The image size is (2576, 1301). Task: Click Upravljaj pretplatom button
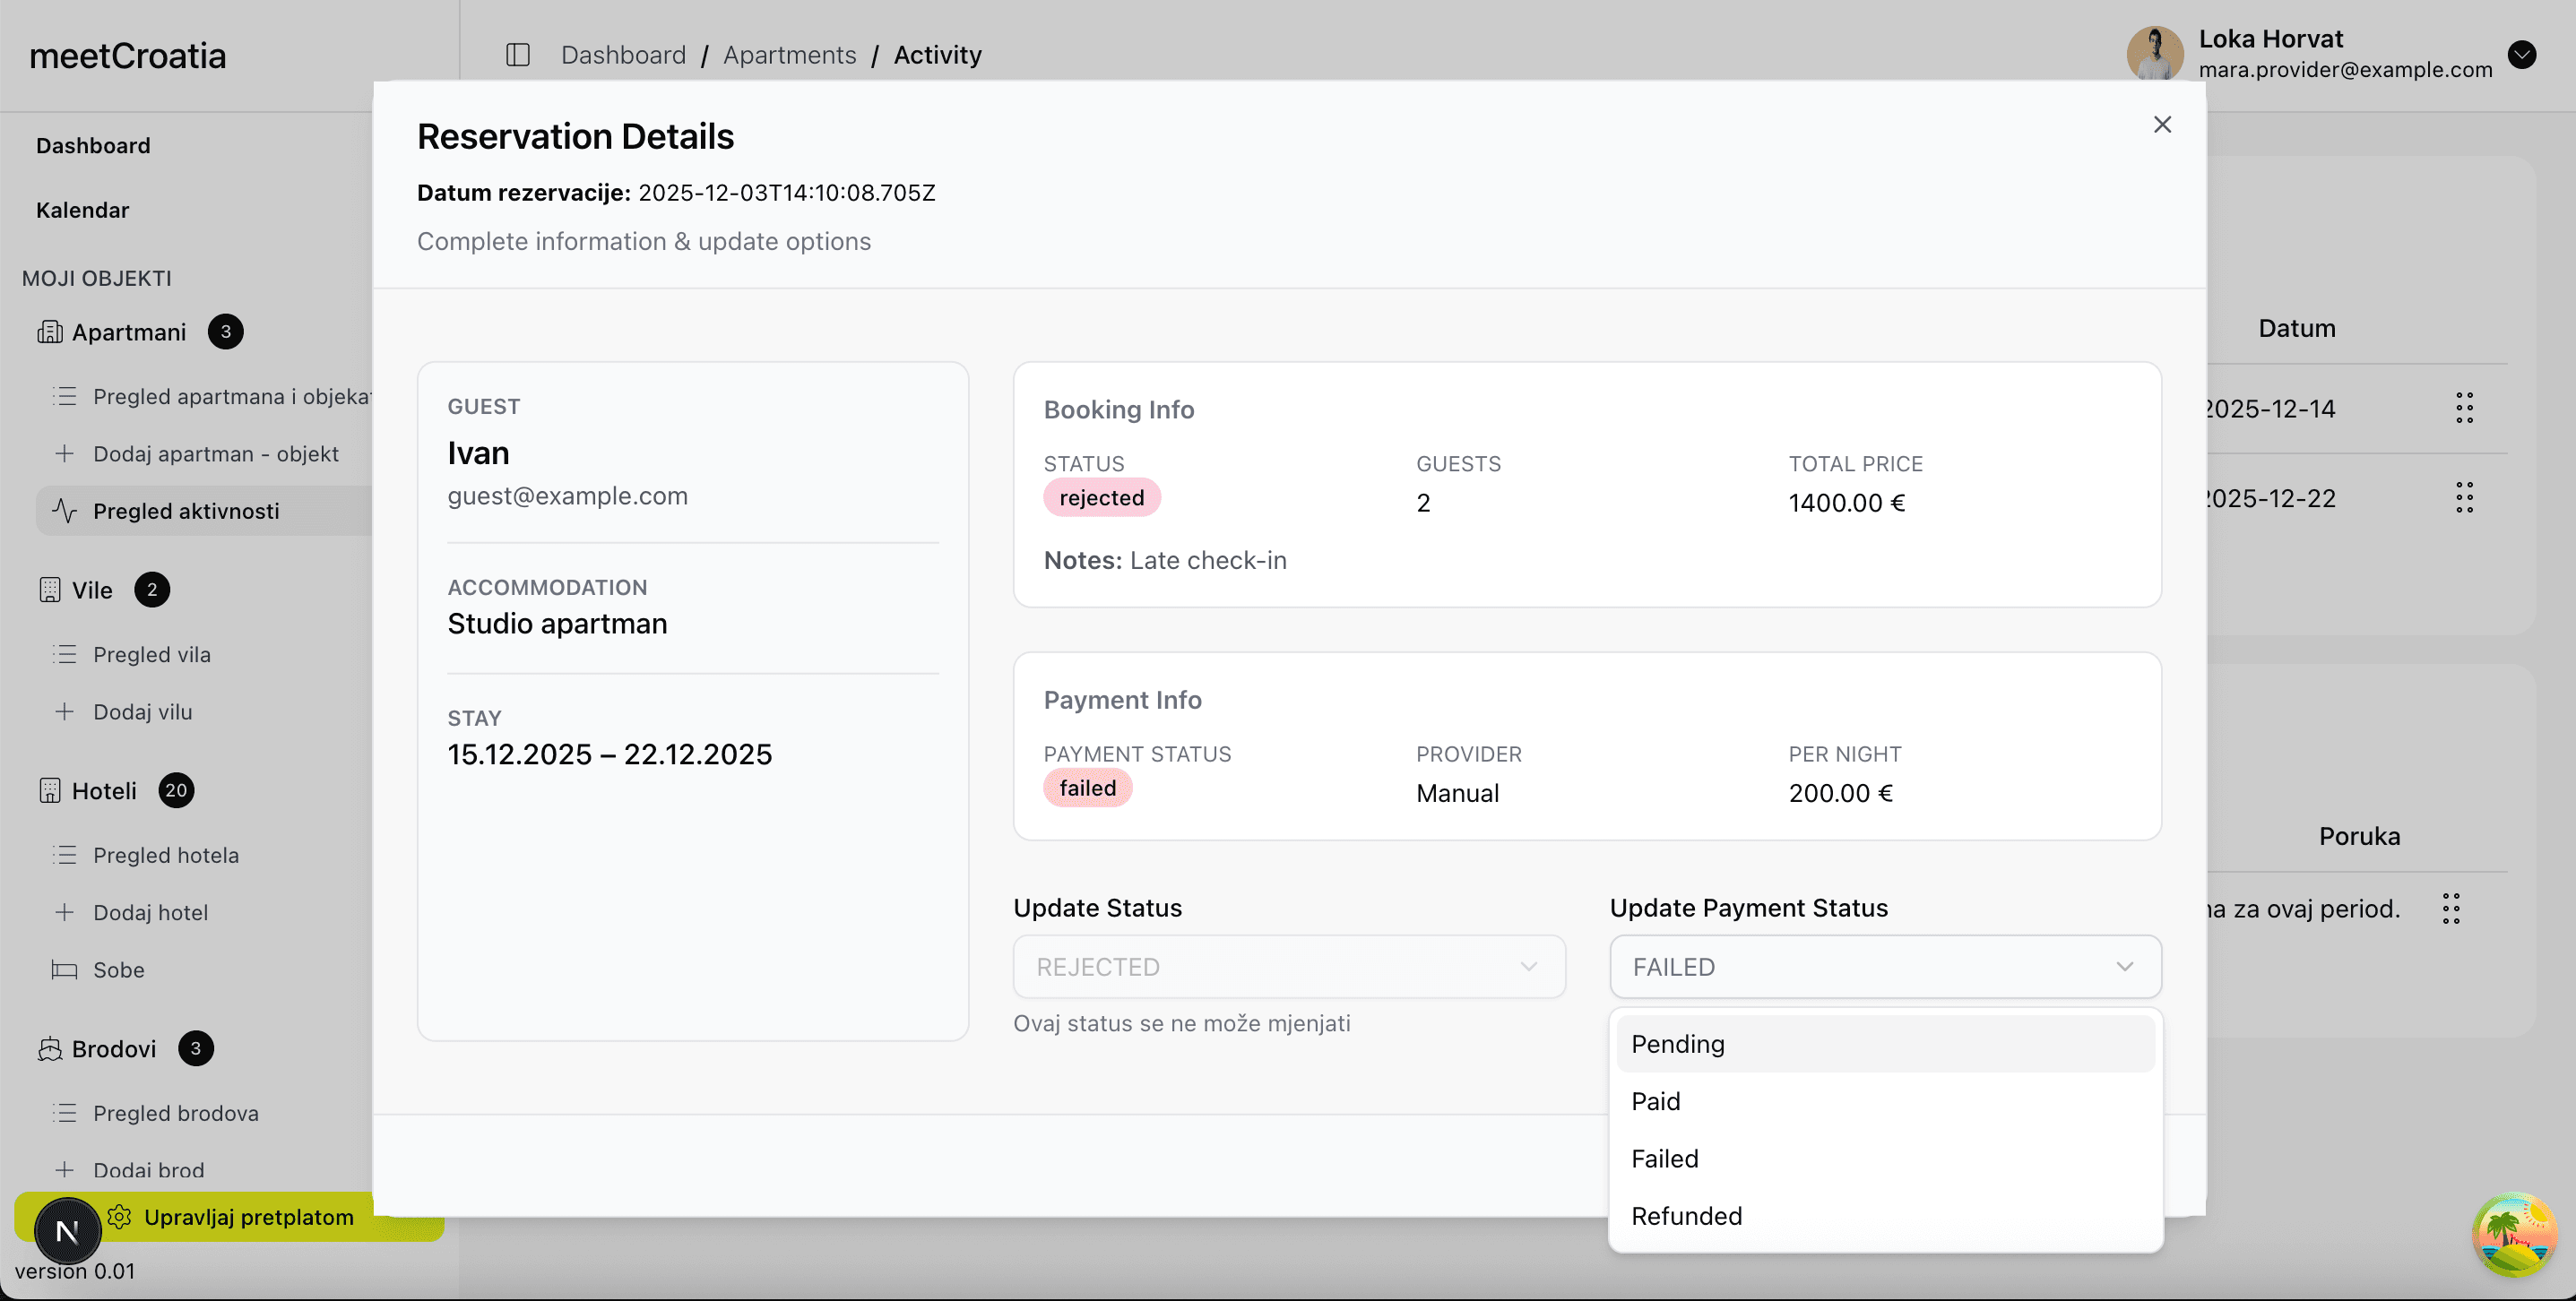click(x=248, y=1217)
